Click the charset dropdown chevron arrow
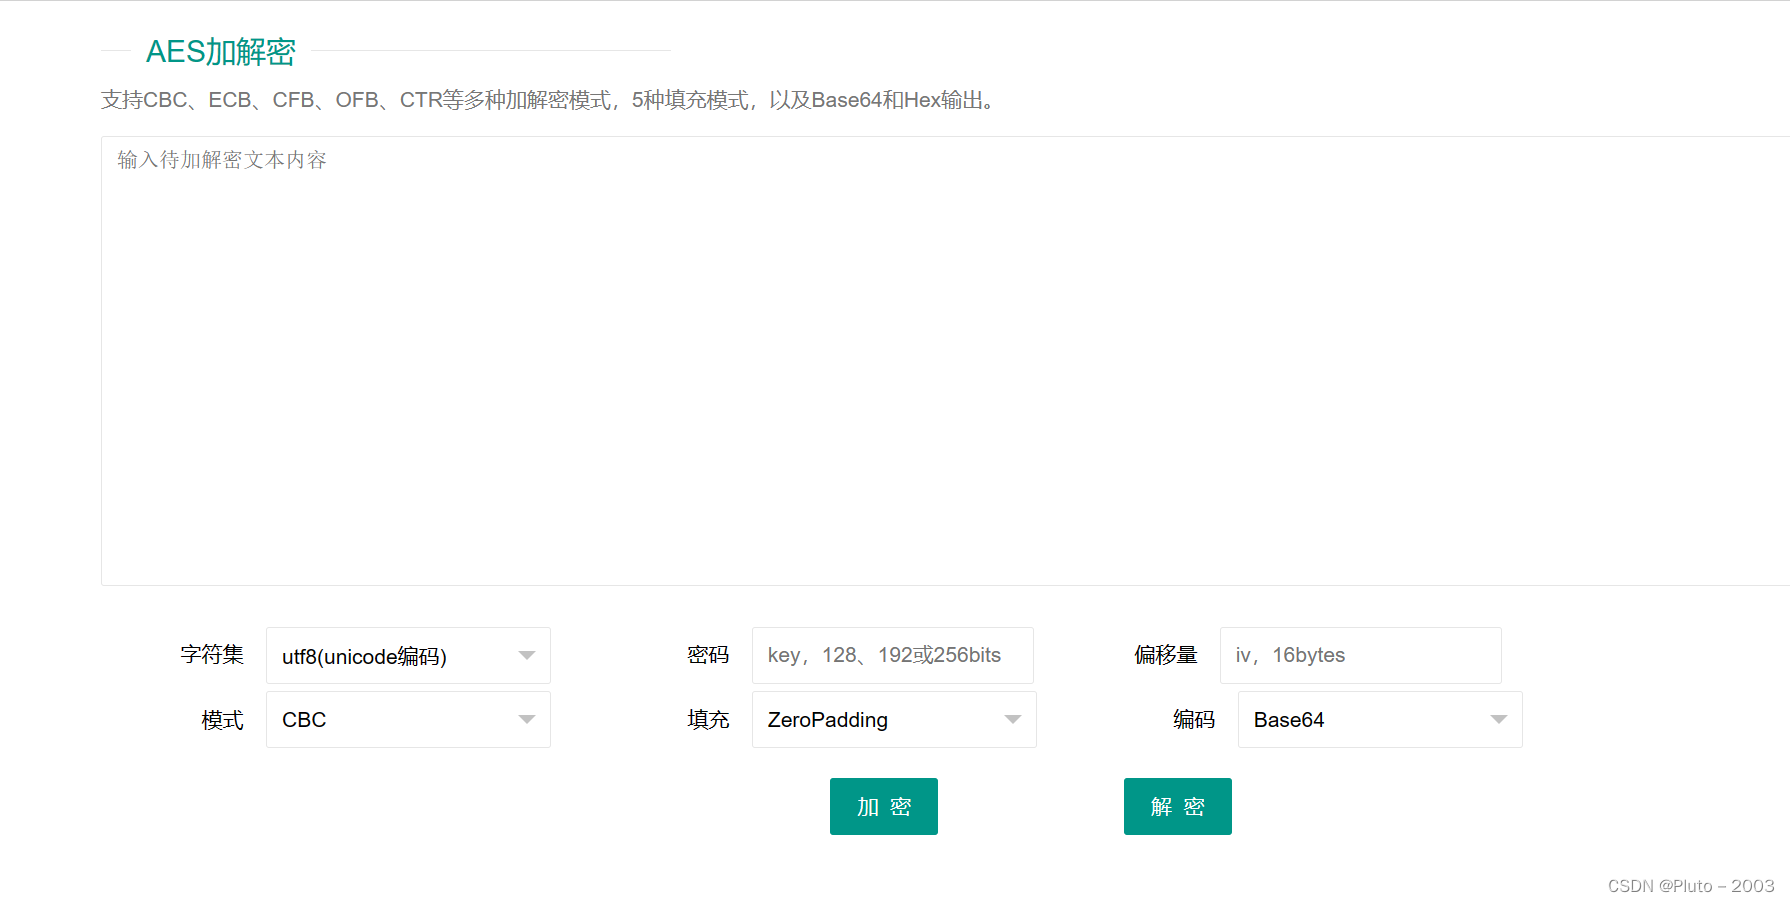The width and height of the screenshot is (1790, 902). click(x=527, y=655)
